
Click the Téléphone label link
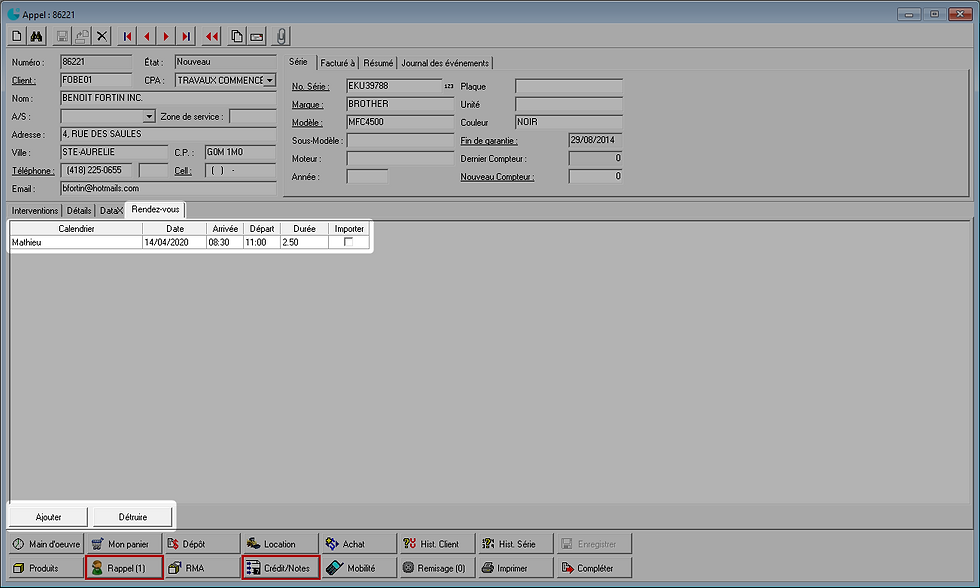click(x=33, y=171)
